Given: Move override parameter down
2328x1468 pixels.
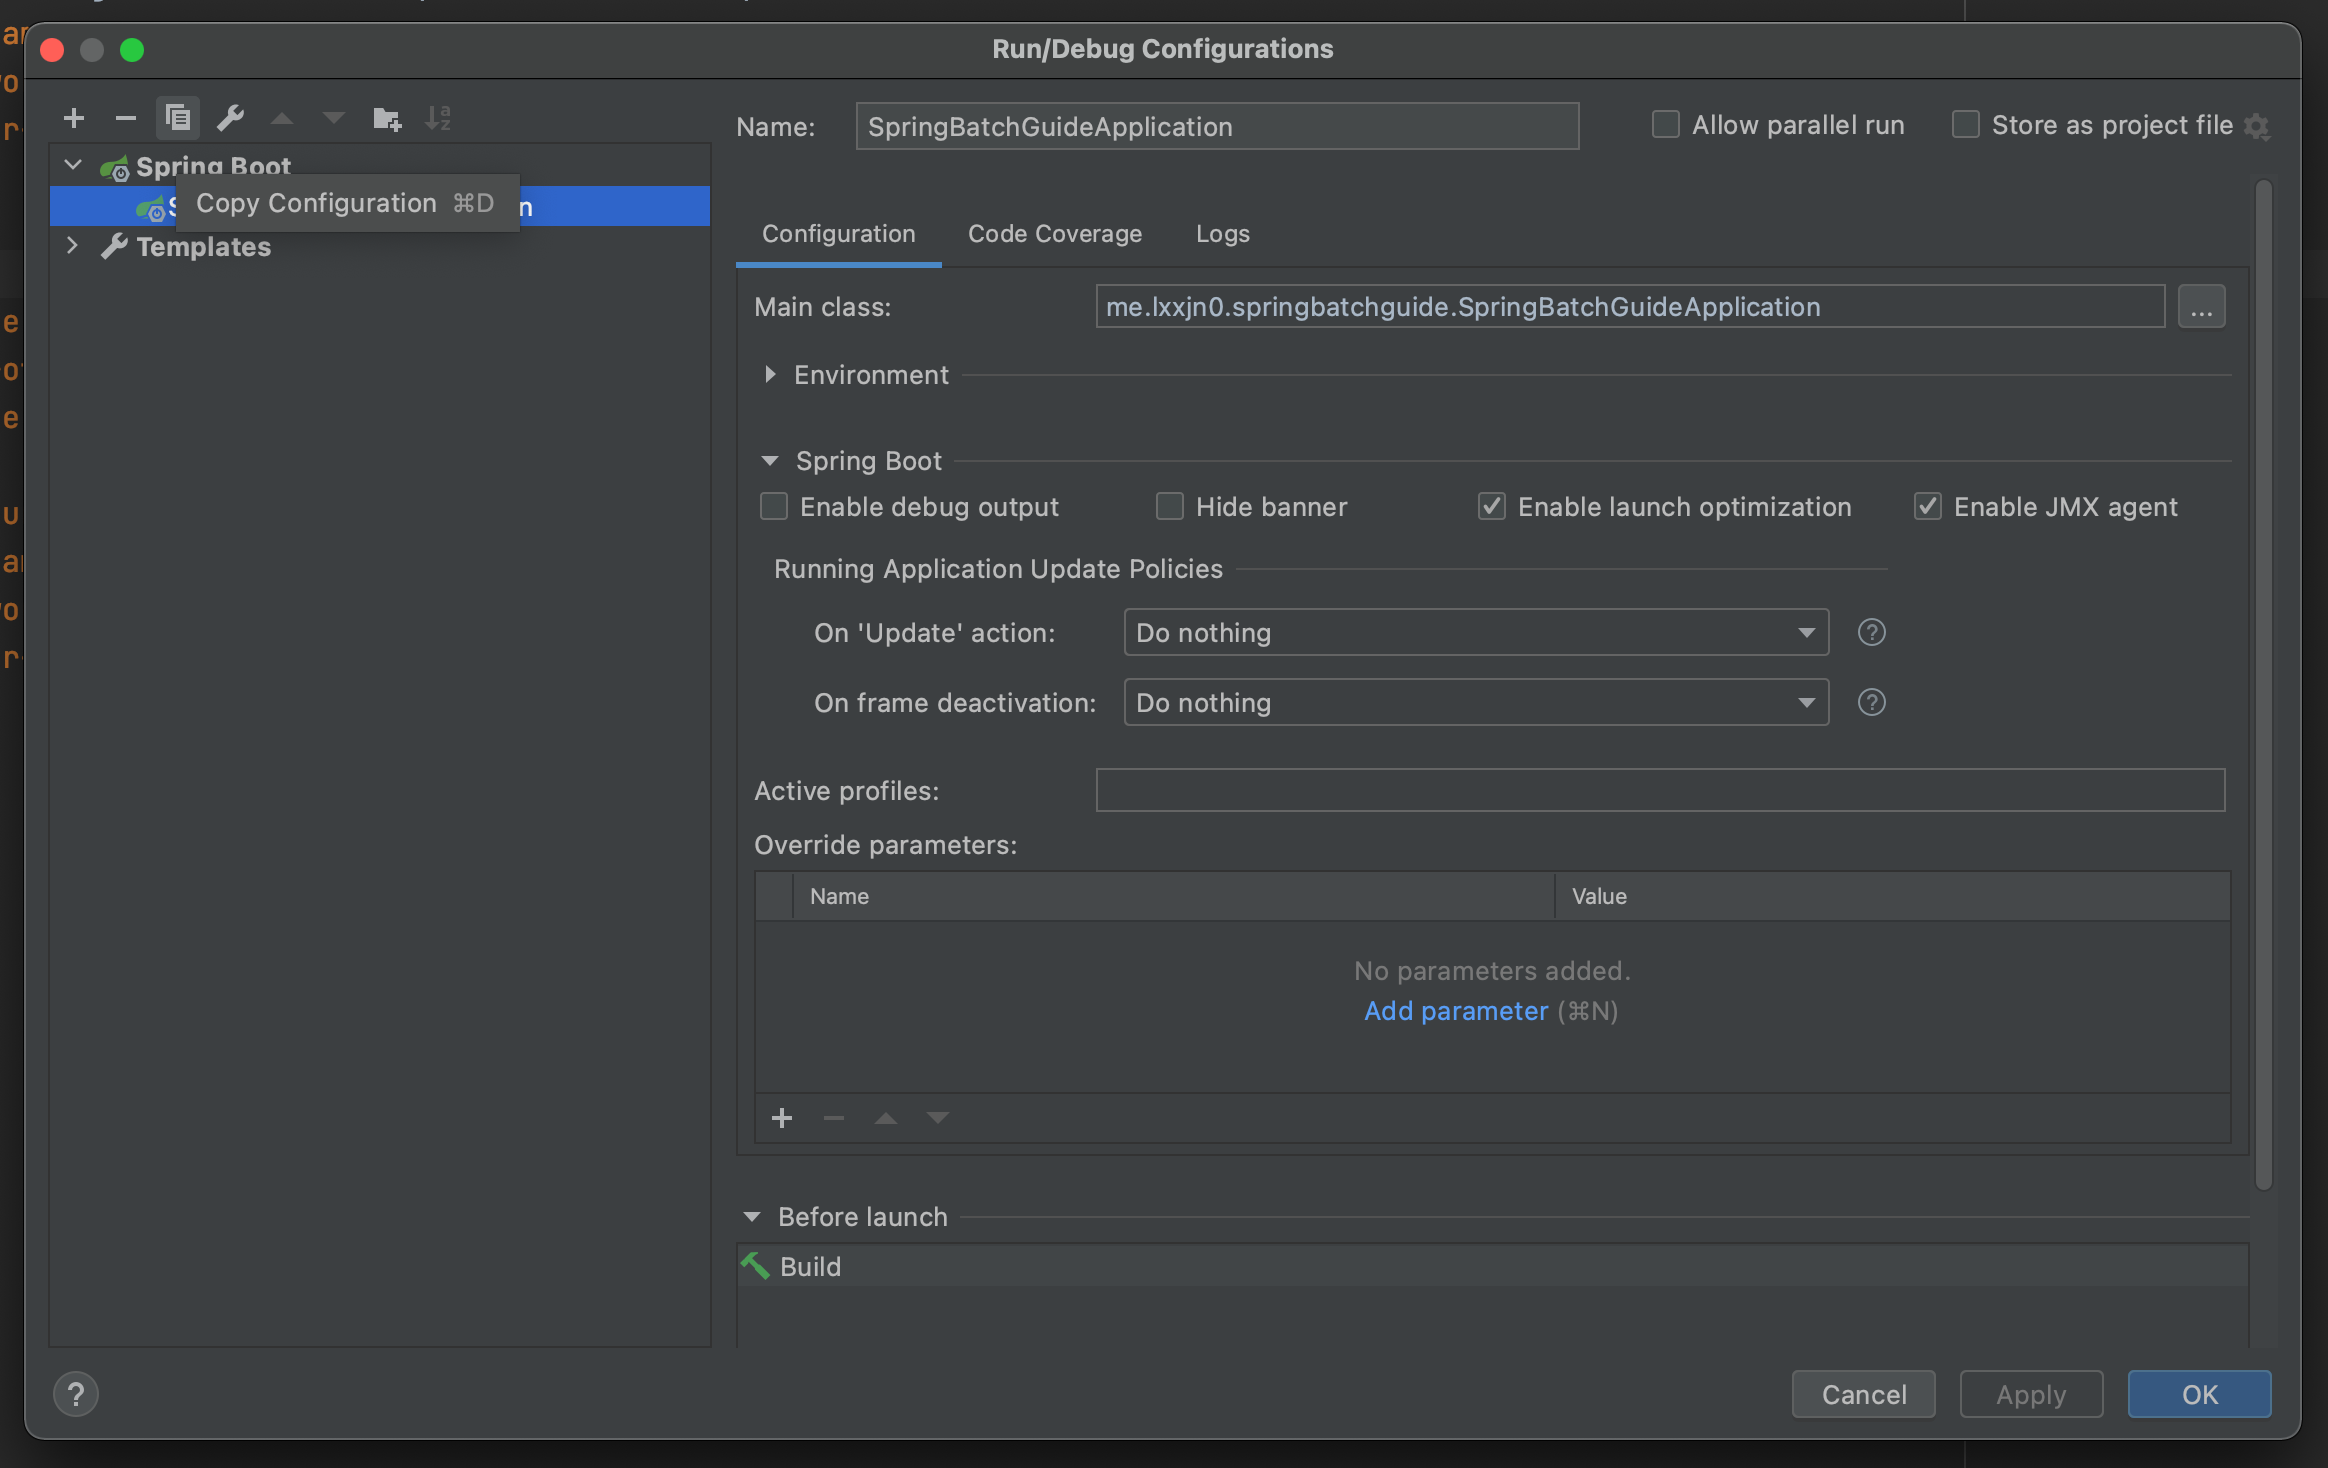Looking at the screenshot, I should tap(937, 1118).
